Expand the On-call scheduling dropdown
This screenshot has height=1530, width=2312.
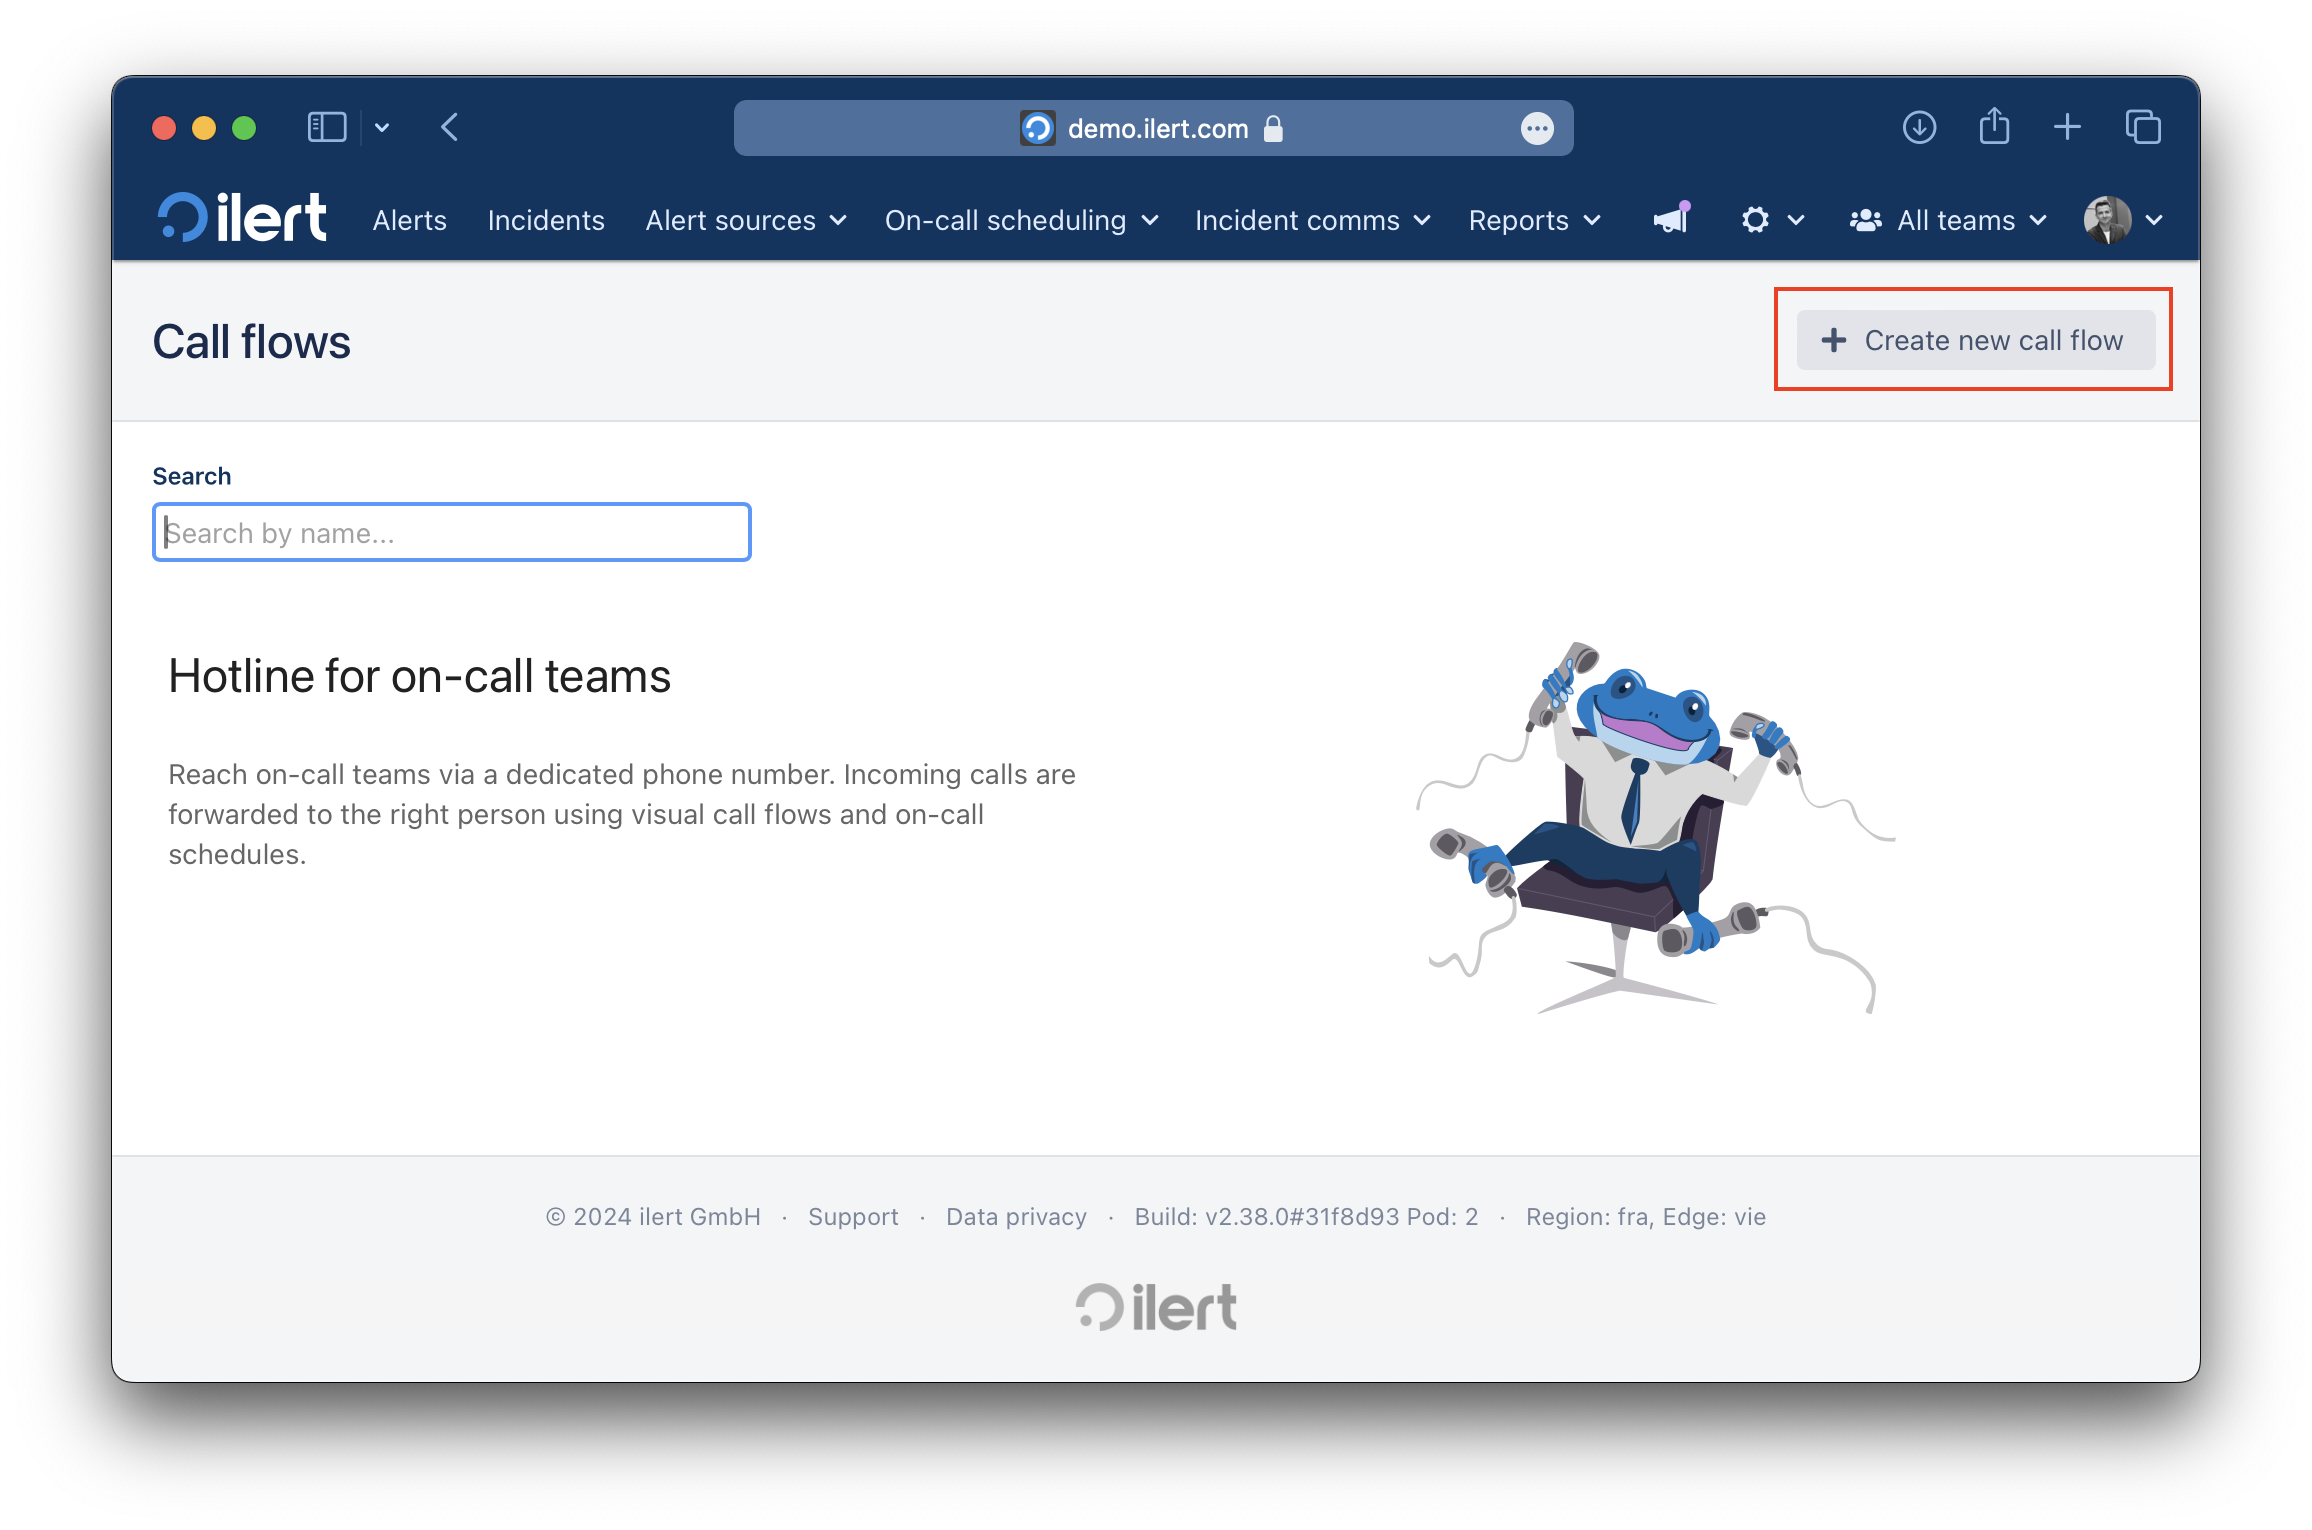click(x=1021, y=220)
